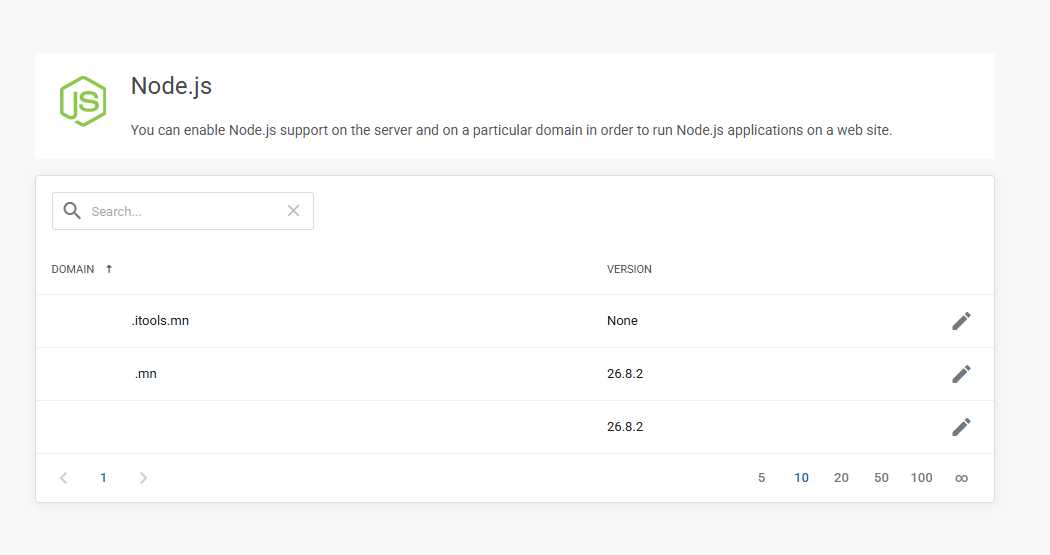Click the ascending sort arrow beside DOMAIN

(x=109, y=269)
